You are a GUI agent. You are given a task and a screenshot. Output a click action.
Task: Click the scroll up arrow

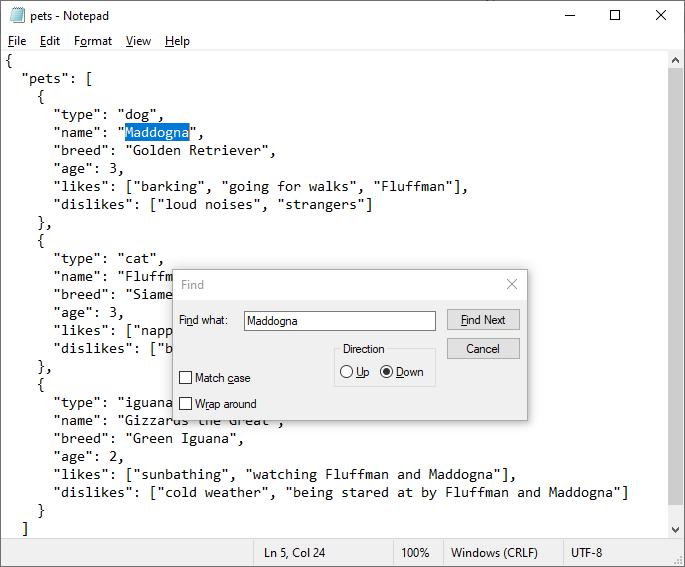pyautogui.click(x=675, y=60)
